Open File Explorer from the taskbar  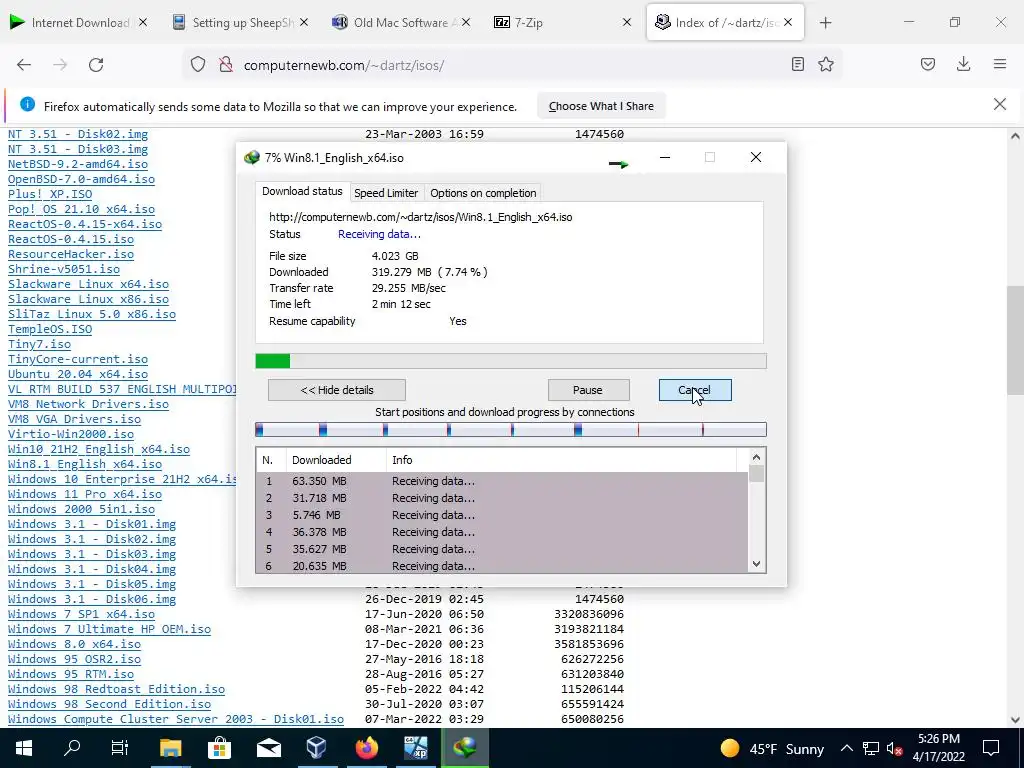tap(170, 748)
